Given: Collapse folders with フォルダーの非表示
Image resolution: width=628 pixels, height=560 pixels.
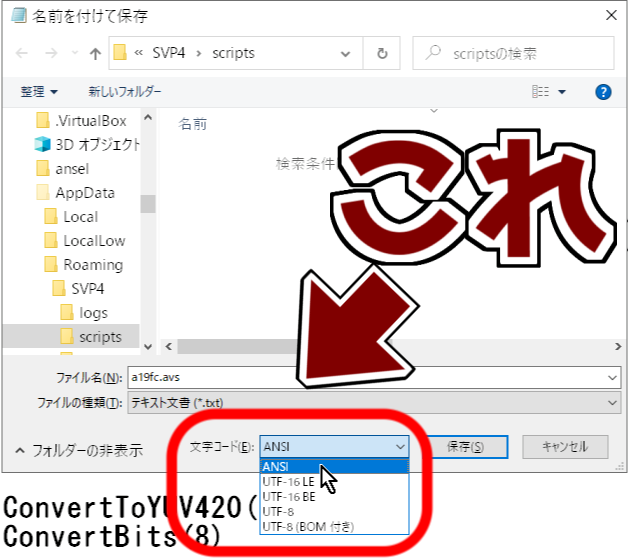Looking at the screenshot, I should (x=79, y=450).
